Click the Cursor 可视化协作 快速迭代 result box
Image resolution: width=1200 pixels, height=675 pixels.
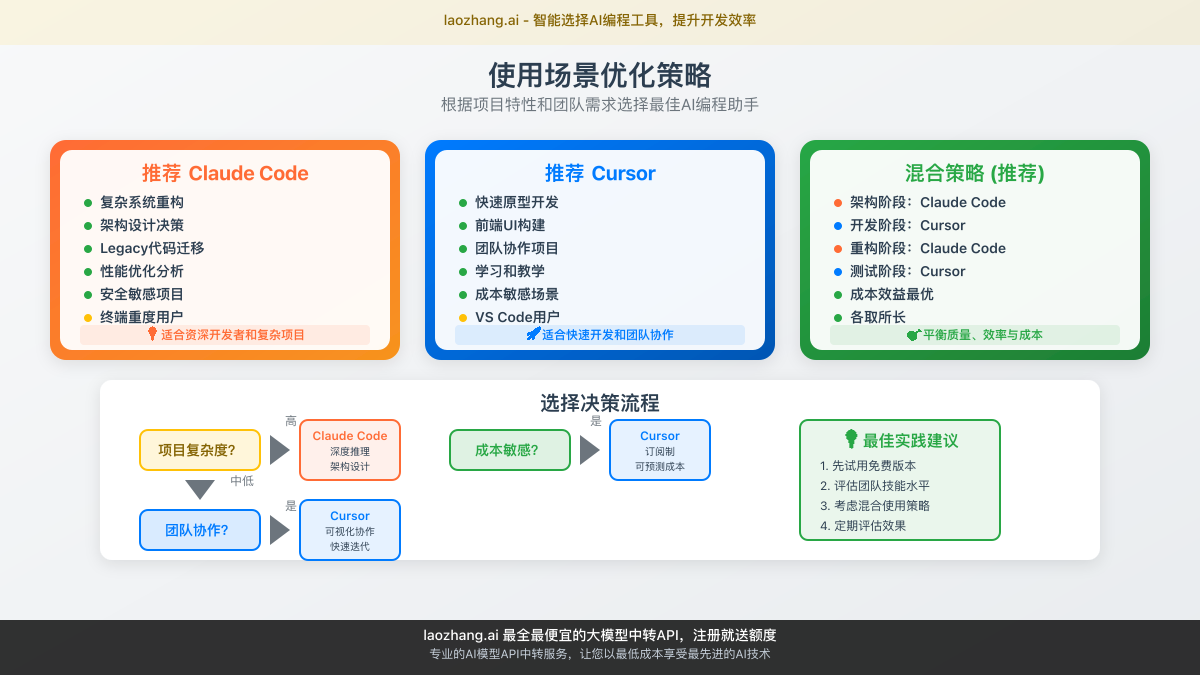click(350, 530)
